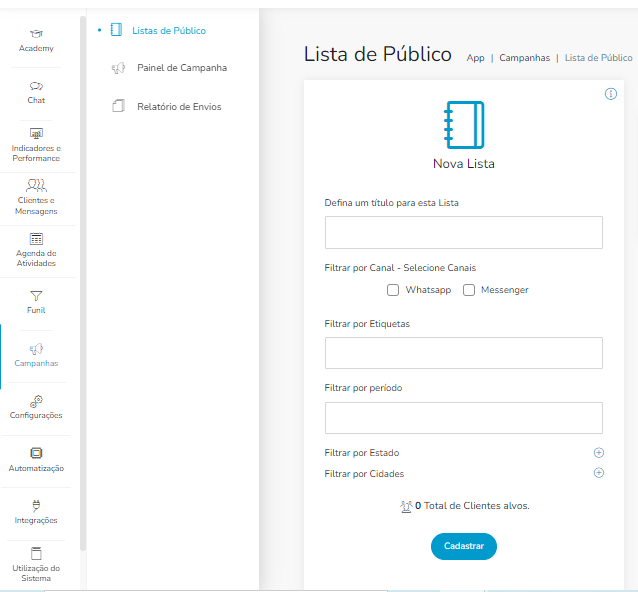Screen dimensions: 638x592
Task: Open the Configurações gears icon
Action: [x=36, y=402]
